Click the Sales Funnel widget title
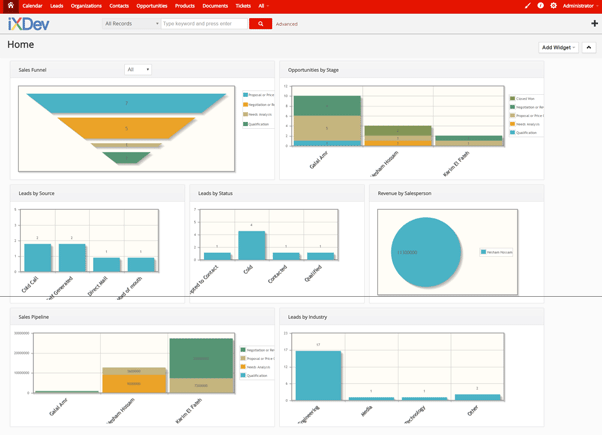 32,70
